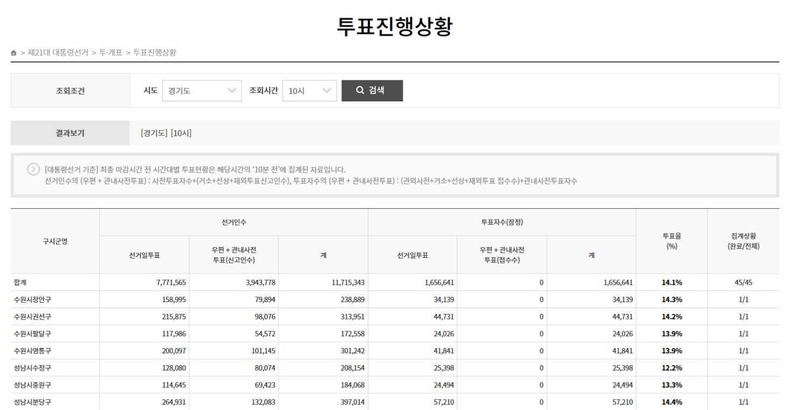Click the 검색 search button

click(372, 91)
